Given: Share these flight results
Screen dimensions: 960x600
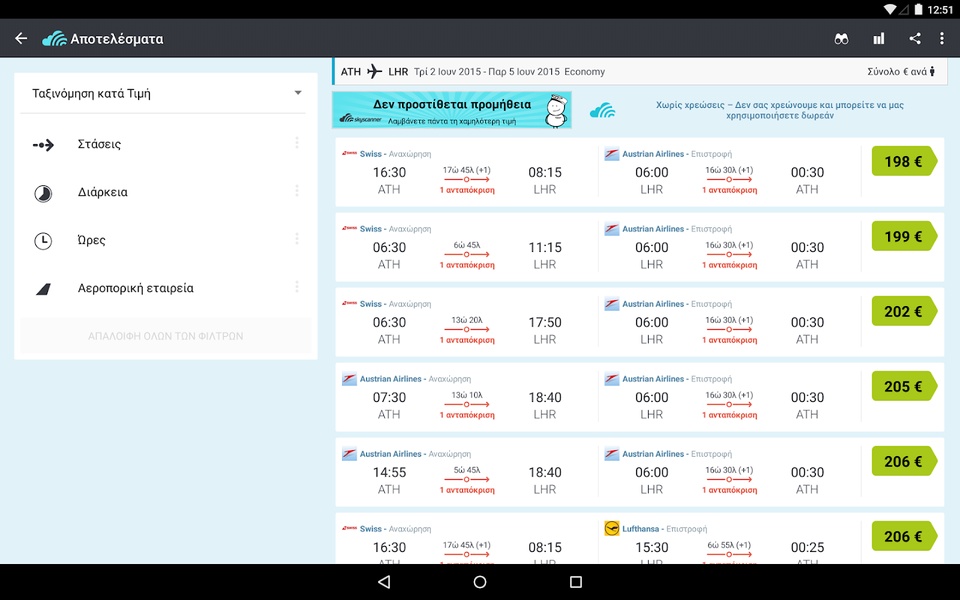Looking at the screenshot, I should coord(915,39).
